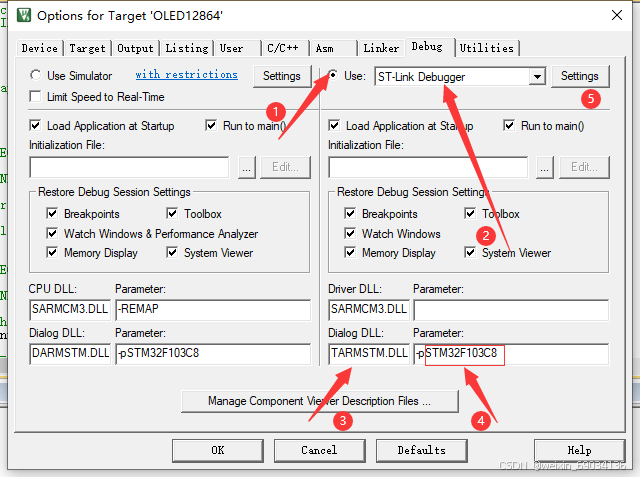Viewport: 640px width, 477px height.
Task: Open the Utilities tab
Action: coord(487,48)
